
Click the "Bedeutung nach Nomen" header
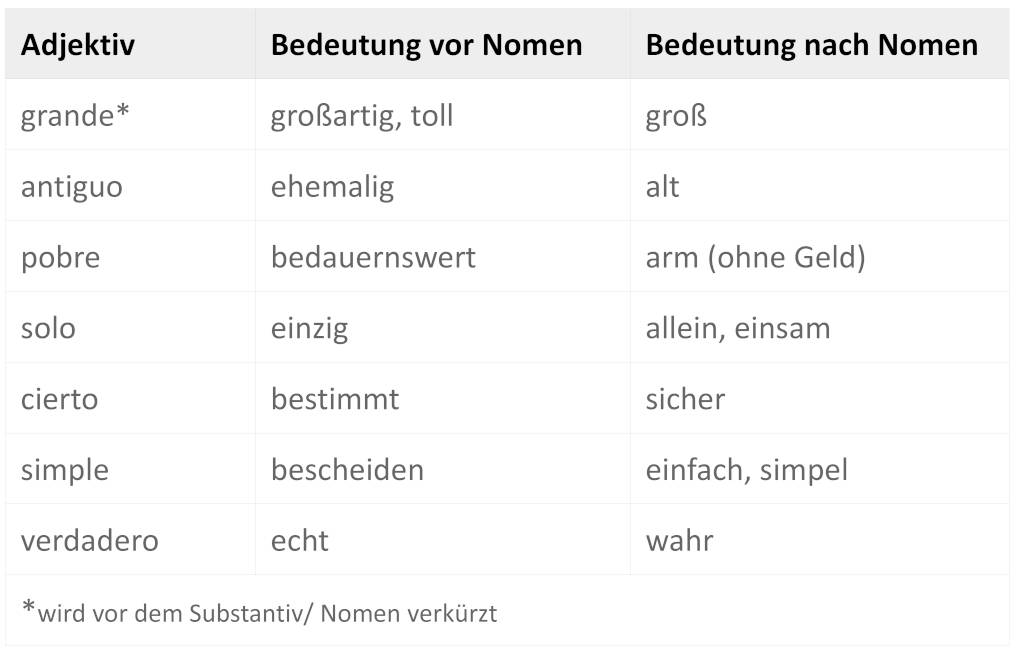[811, 45]
